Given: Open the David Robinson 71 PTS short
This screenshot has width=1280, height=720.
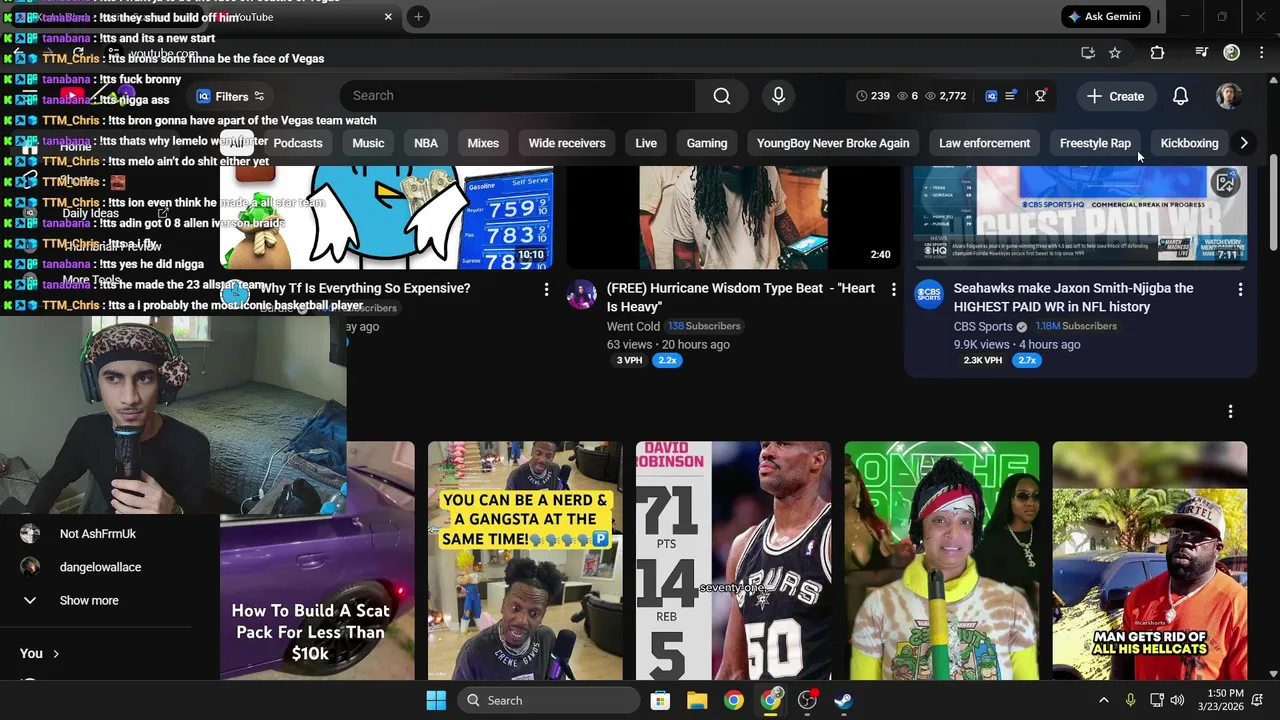Looking at the screenshot, I should (733, 560).
